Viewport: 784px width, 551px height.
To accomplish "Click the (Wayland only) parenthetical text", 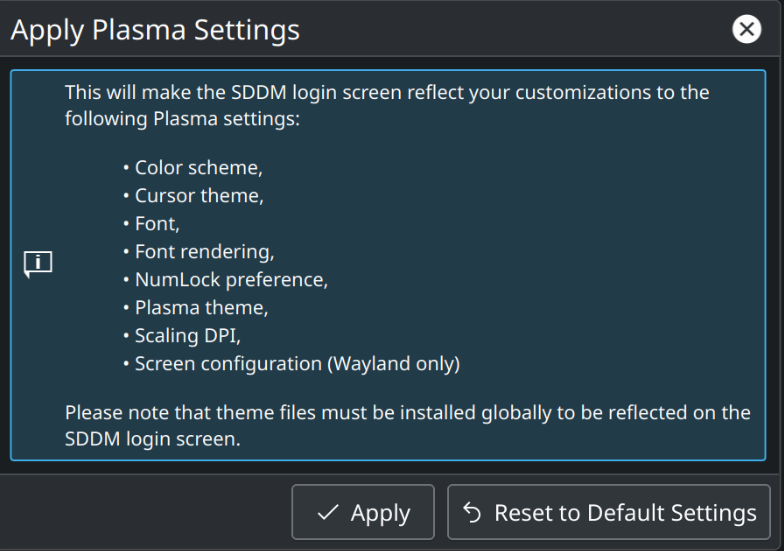I will pos(394,364).
